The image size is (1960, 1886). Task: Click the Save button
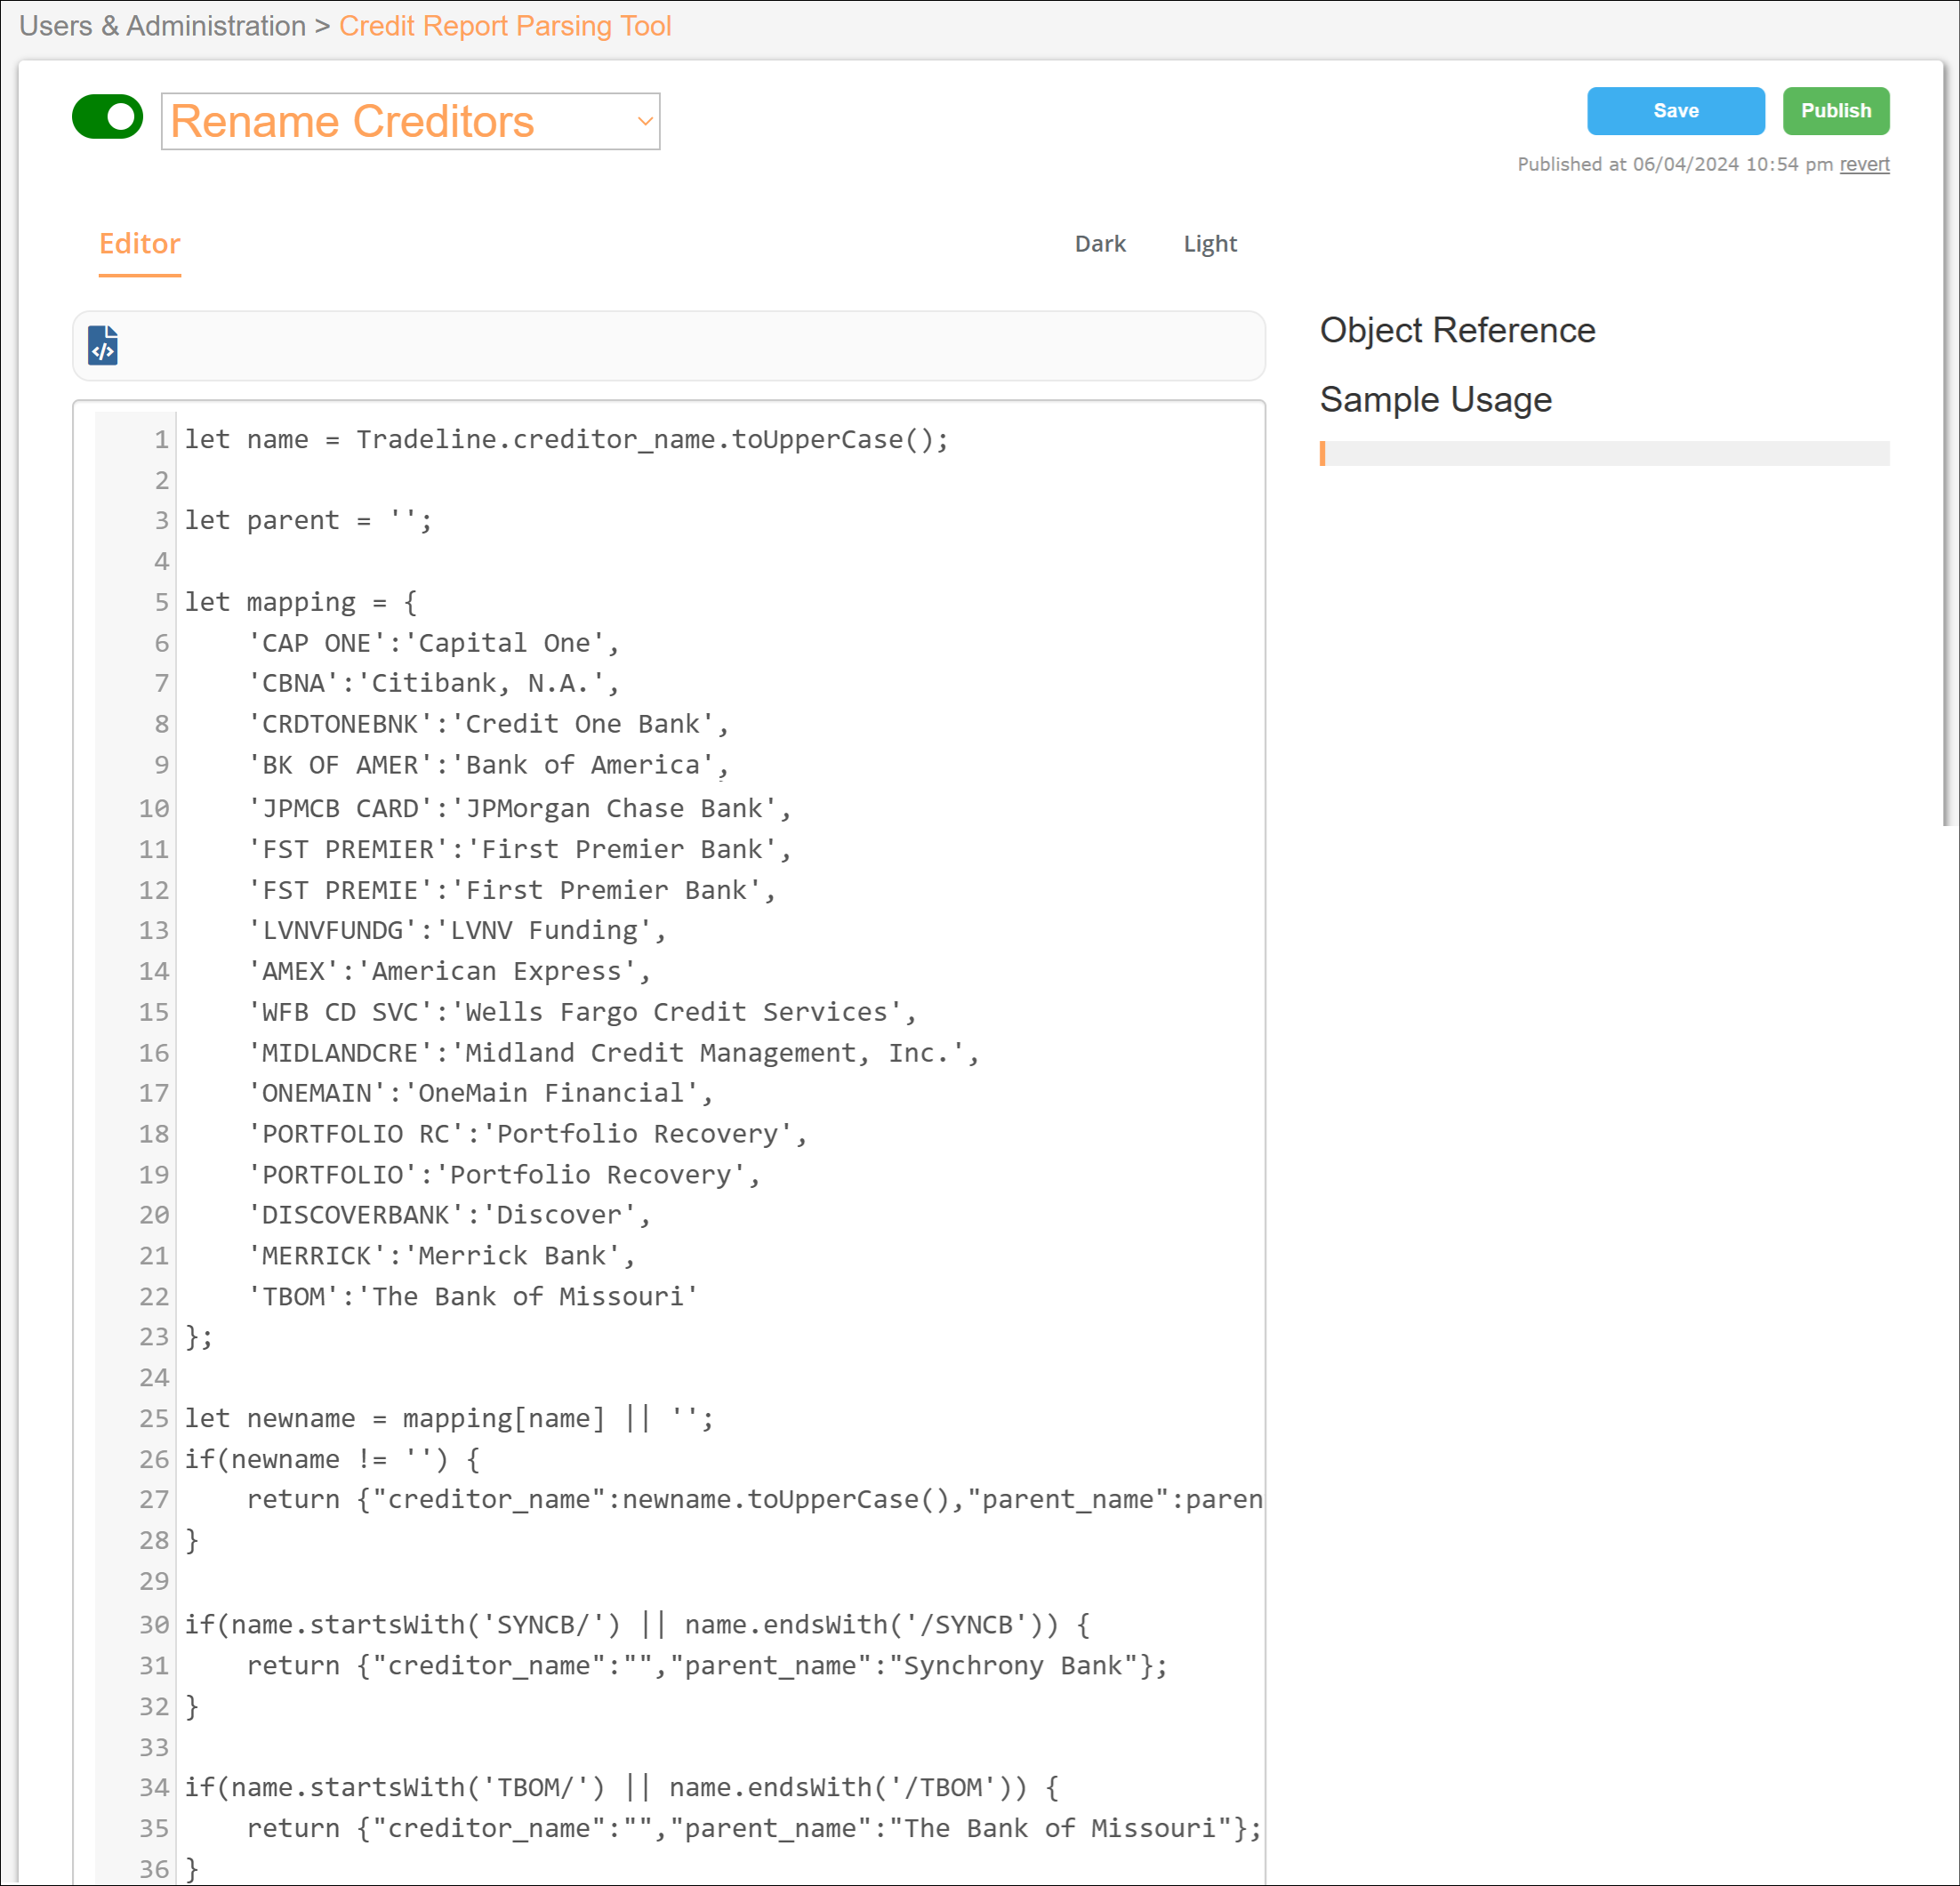[x=1675, y=111]
